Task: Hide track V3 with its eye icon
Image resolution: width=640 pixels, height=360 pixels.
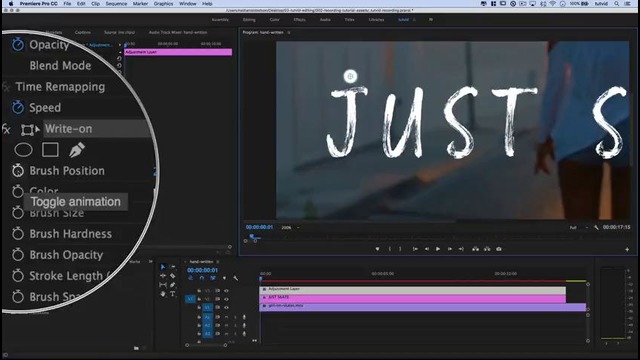Action: pos(226,291)
